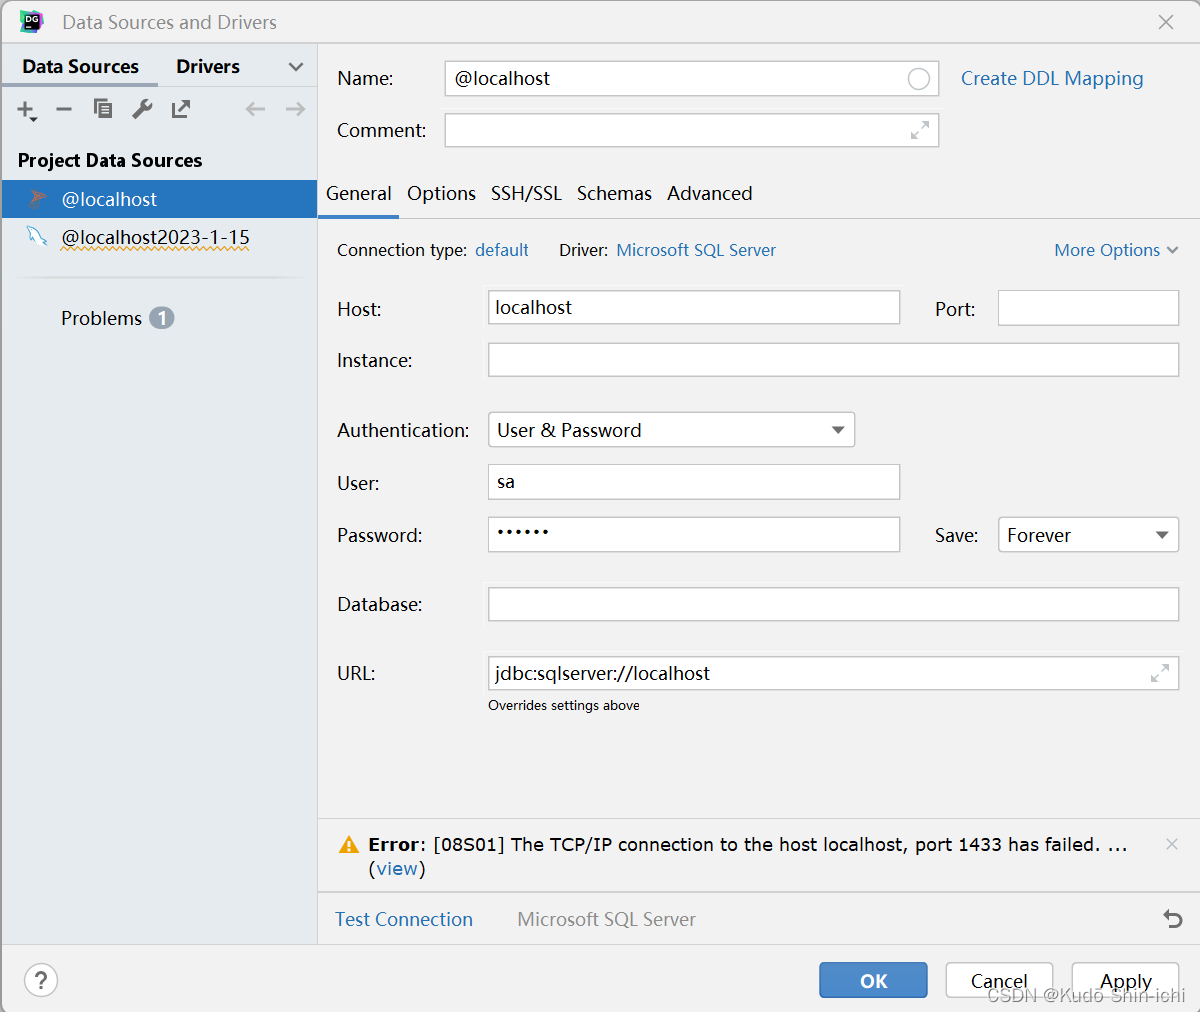Remove selected data source with minus icon
The image size is (1200, 1012).
point(64,109)
